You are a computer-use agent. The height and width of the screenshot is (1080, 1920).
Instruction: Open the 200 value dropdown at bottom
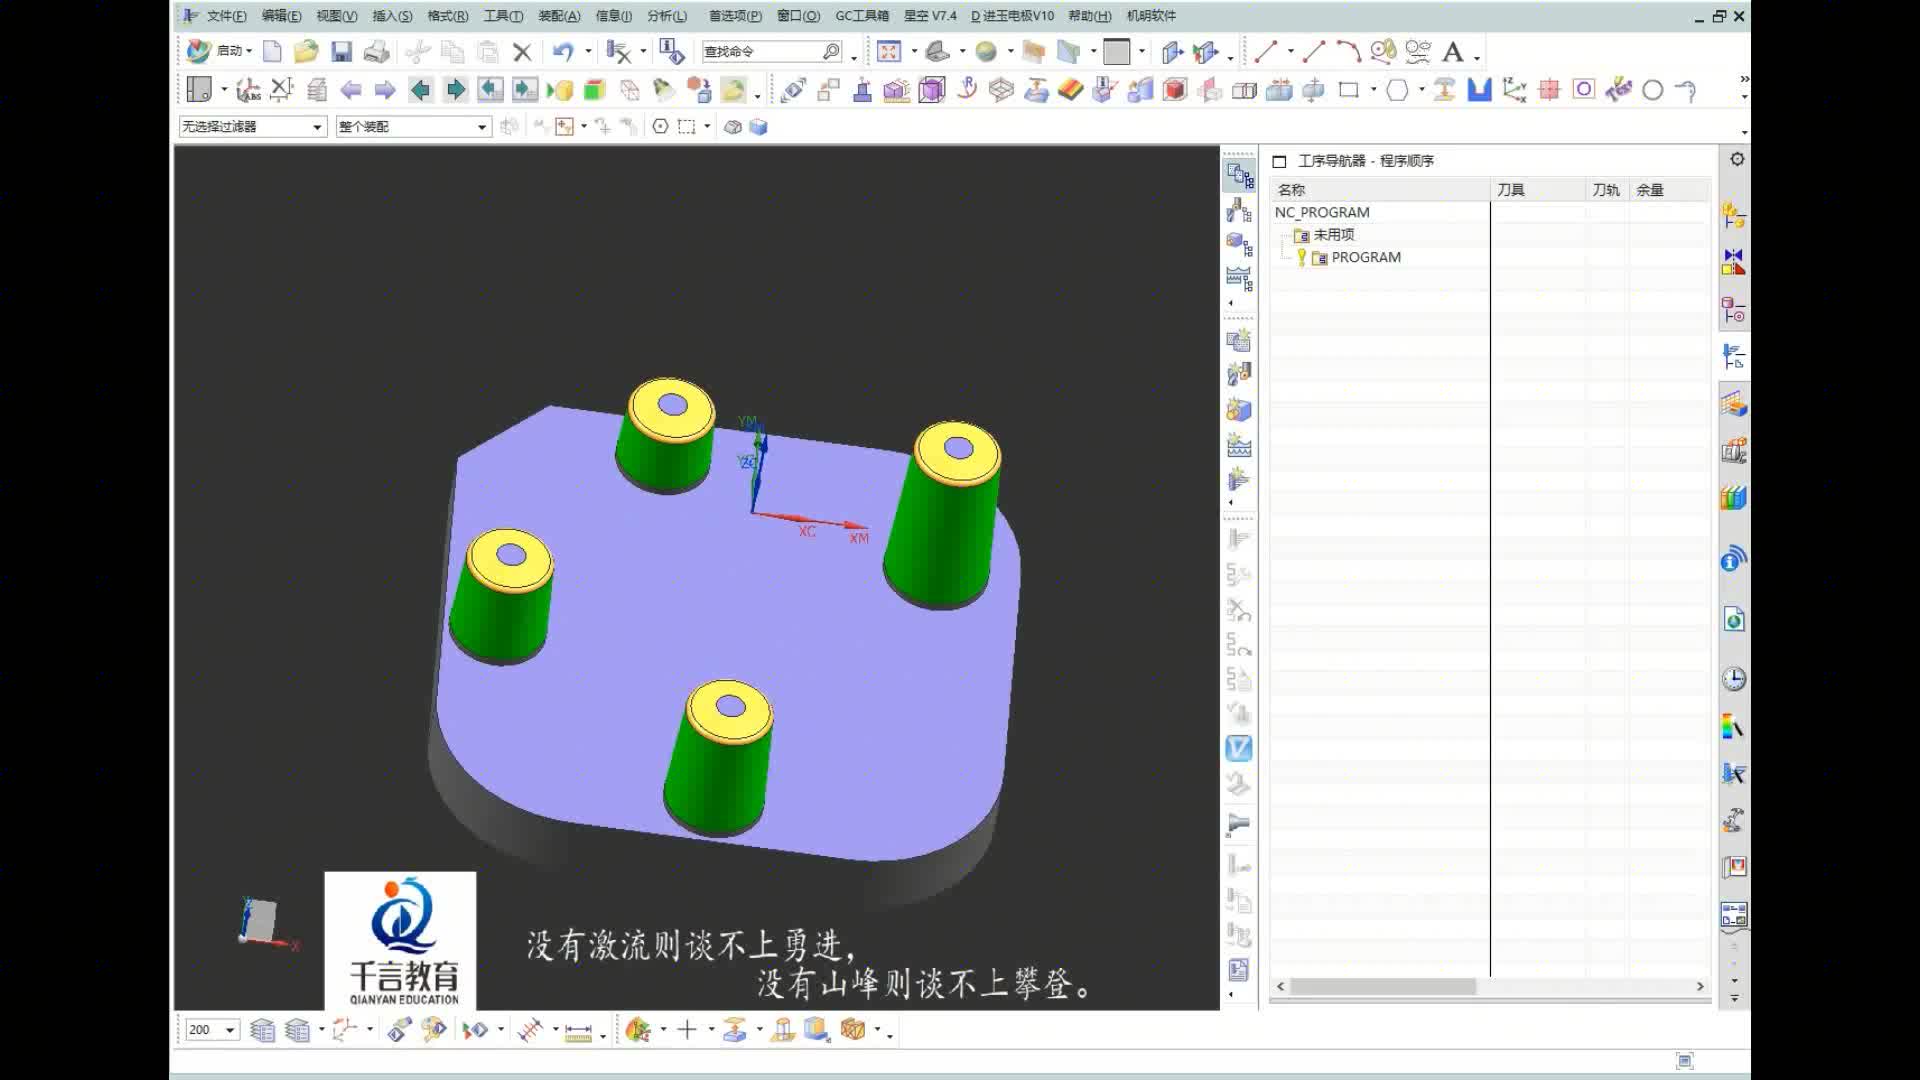230,1030
